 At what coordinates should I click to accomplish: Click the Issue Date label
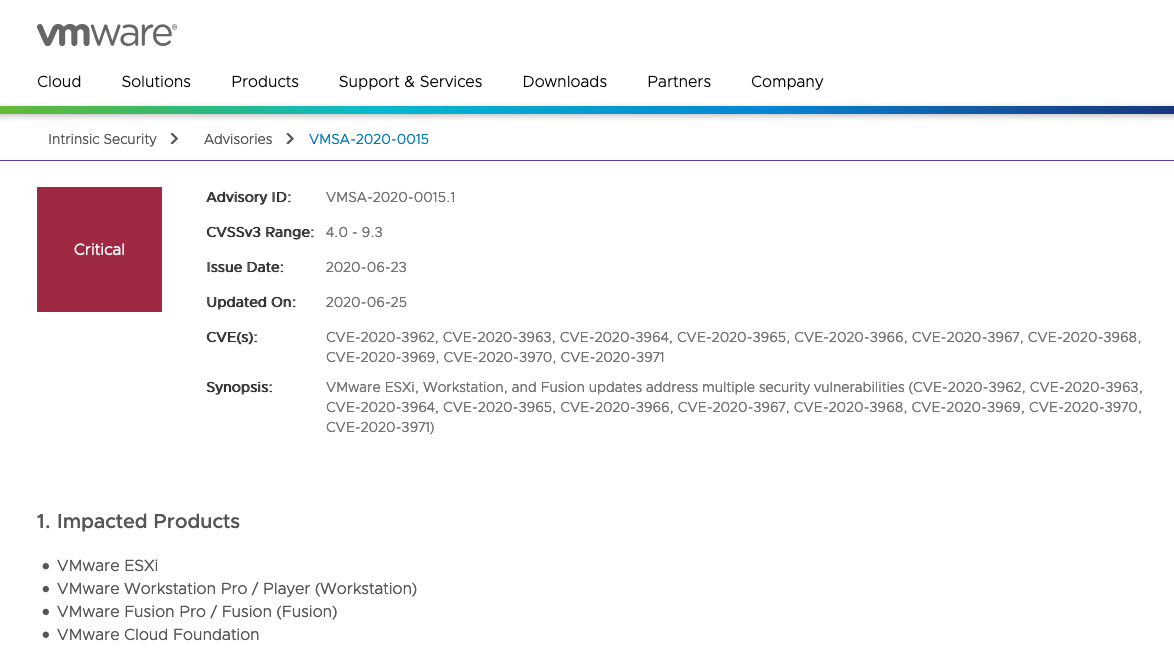[245, 267]
